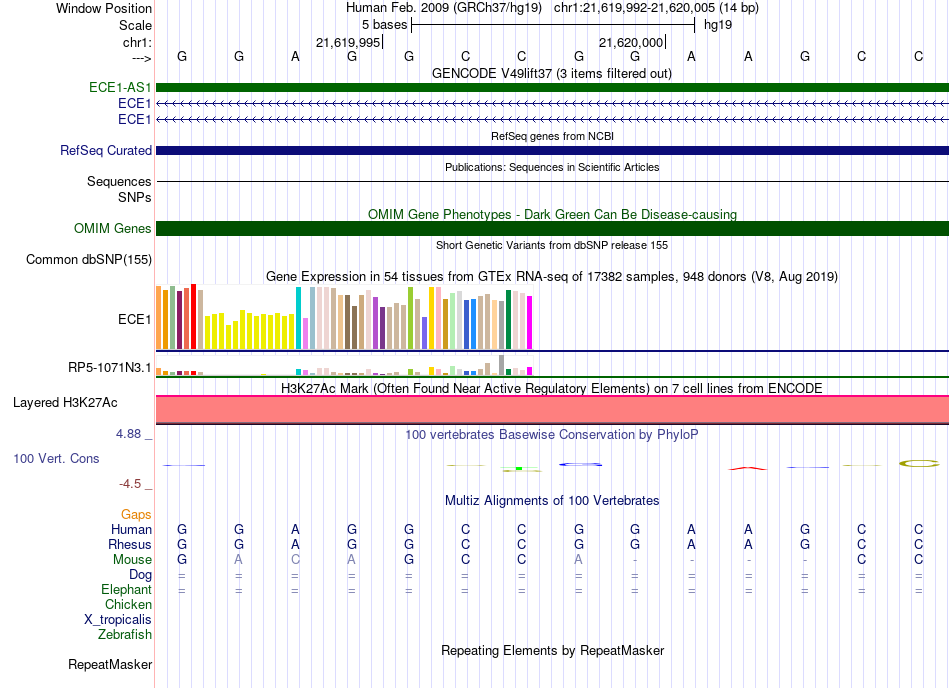950x688 pixels.
Task: Click the pink Layered H3K27Ac signal band
Action: tap(552, 410)
